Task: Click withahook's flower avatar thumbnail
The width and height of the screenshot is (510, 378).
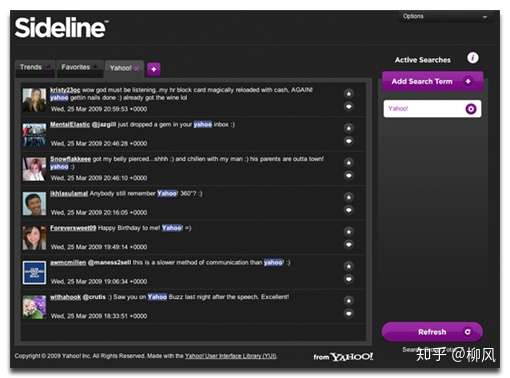Action: click(34, 307)
